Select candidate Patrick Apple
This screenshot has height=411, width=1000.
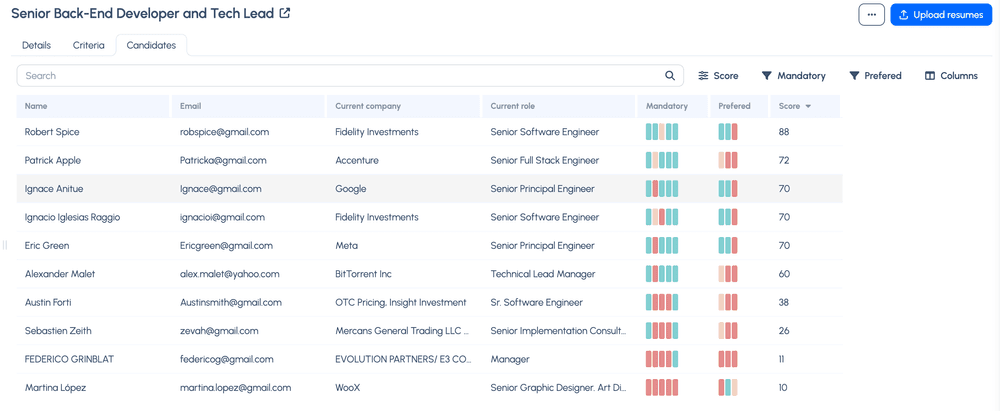tap(53, 160)
